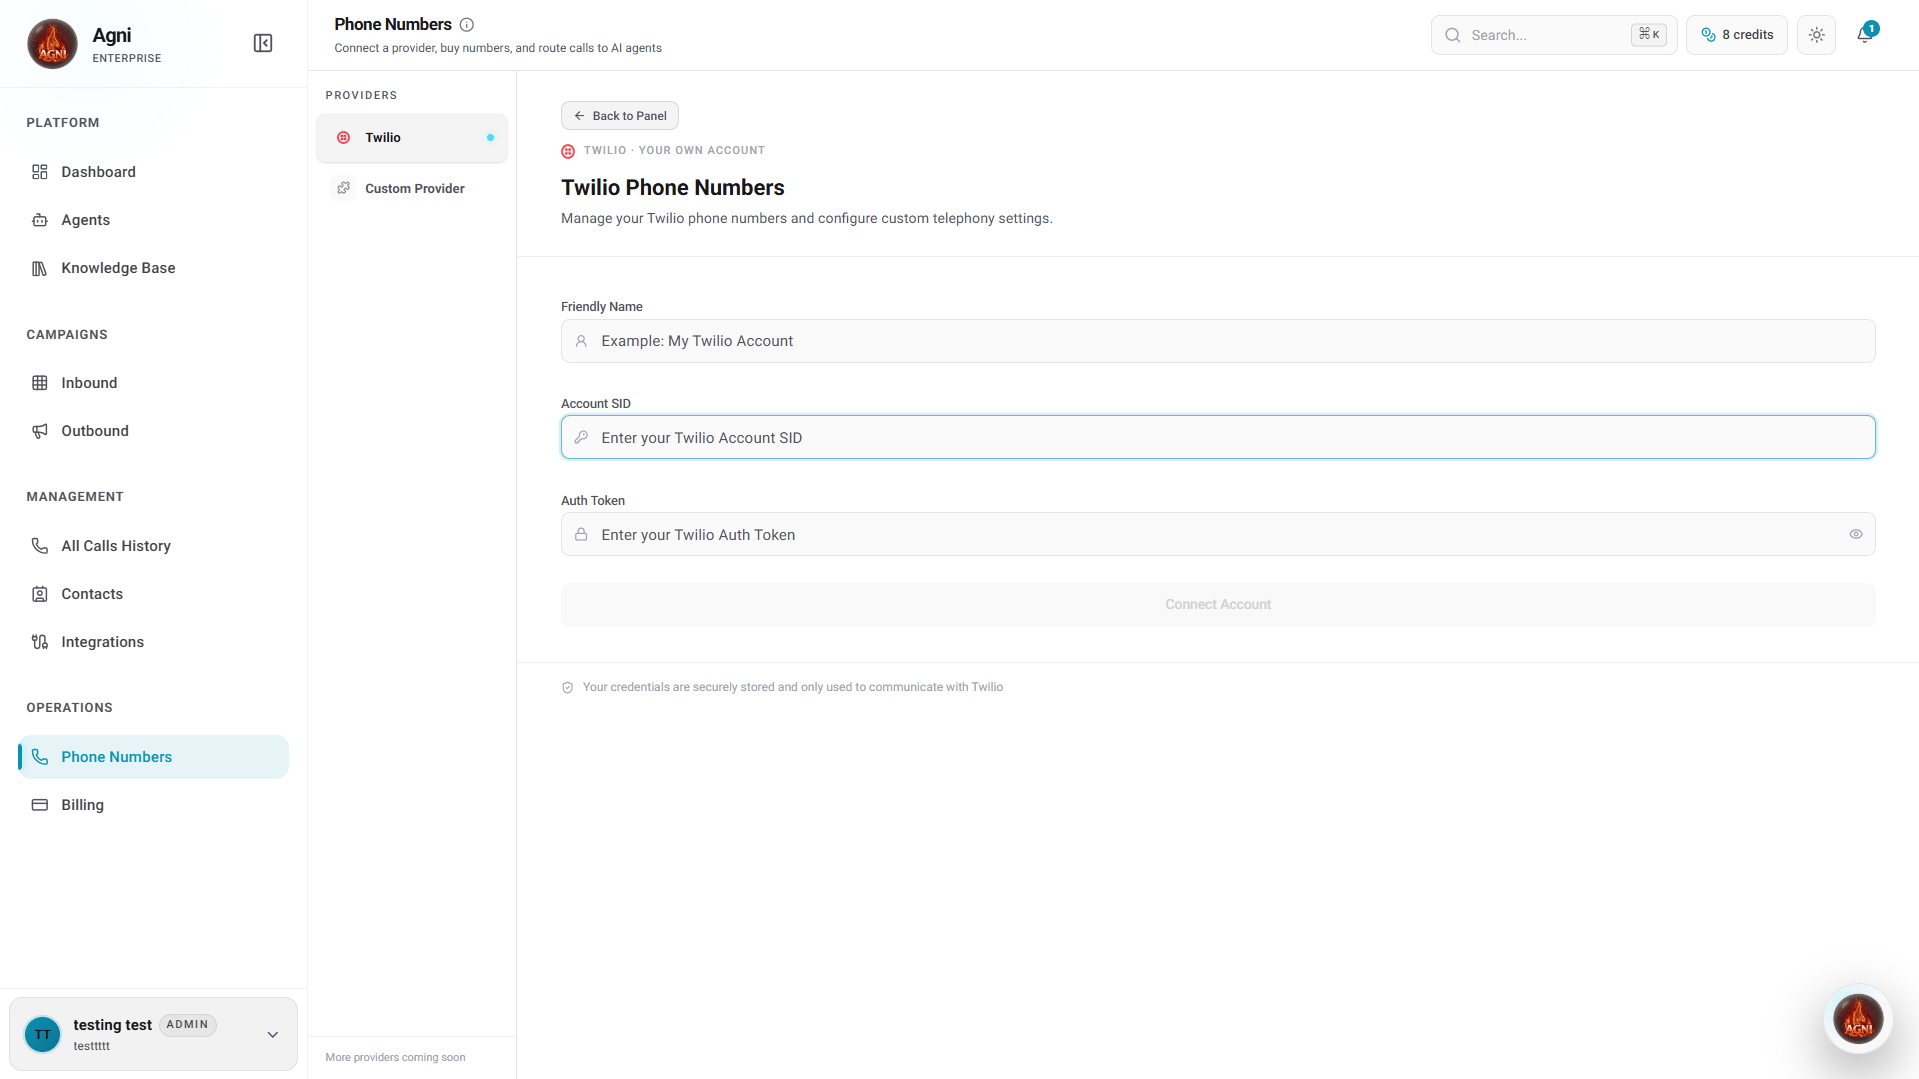The height and width of the screenshot is (1079, 1919).
Task: Focus the Account SID field
Action: (x=1218, y=438)
